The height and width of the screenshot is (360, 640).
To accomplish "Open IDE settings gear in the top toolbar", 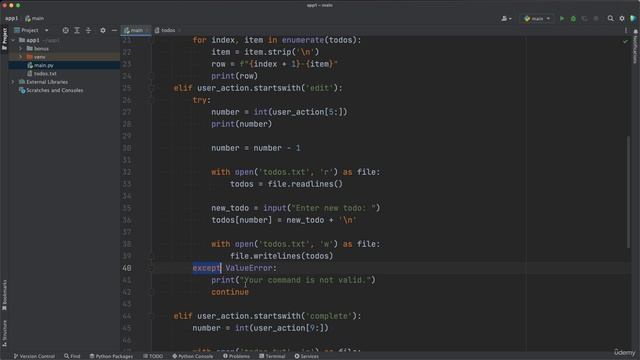I will tap(622, 18).
